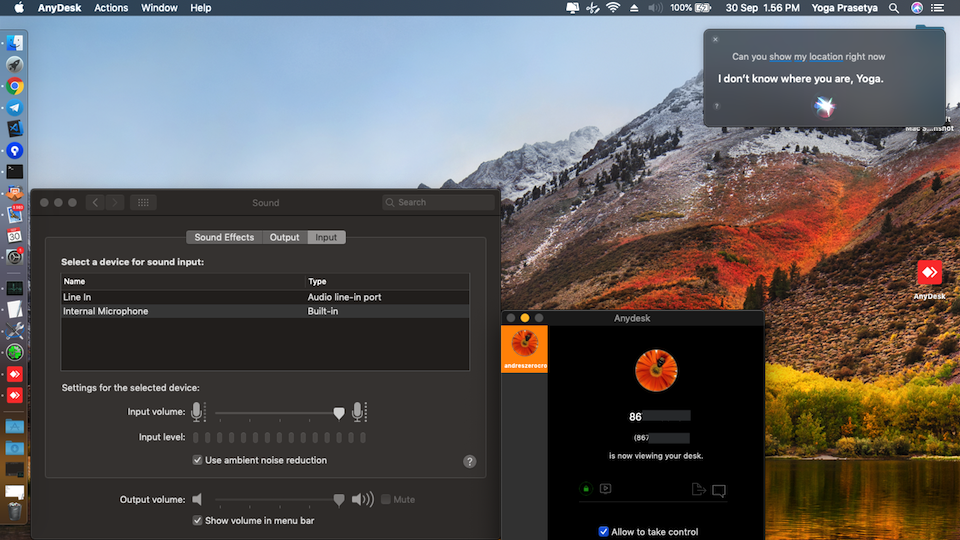Switch to the Output tab

(x=285, y=238)
